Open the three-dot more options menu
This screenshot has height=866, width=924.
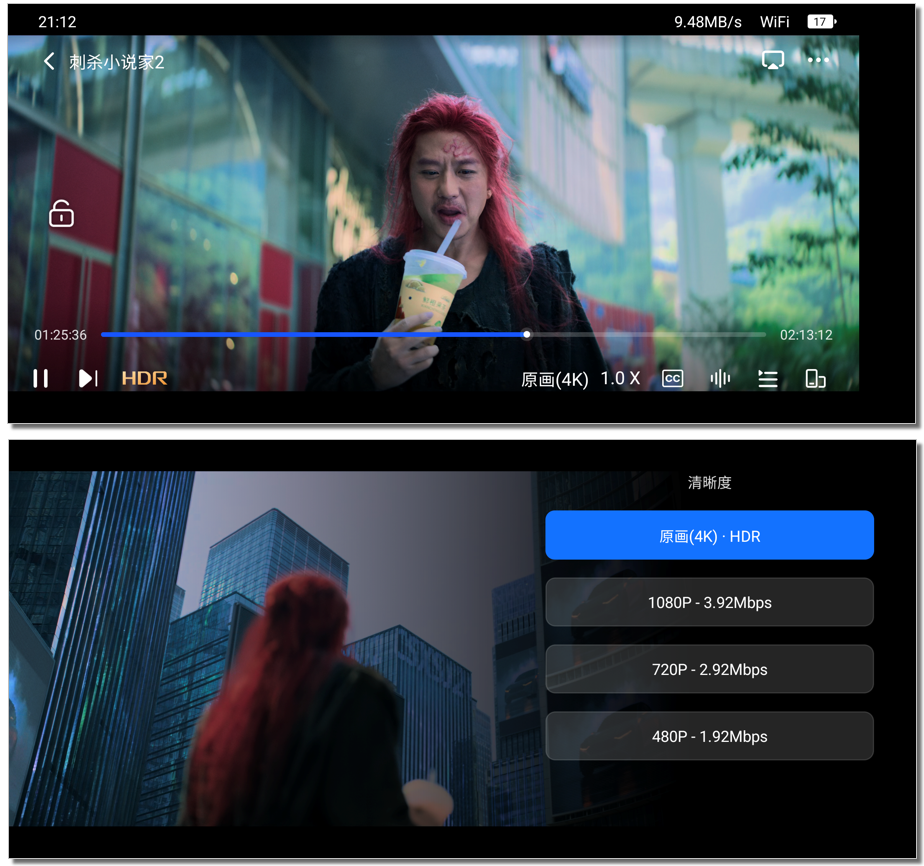click(818, 60)
